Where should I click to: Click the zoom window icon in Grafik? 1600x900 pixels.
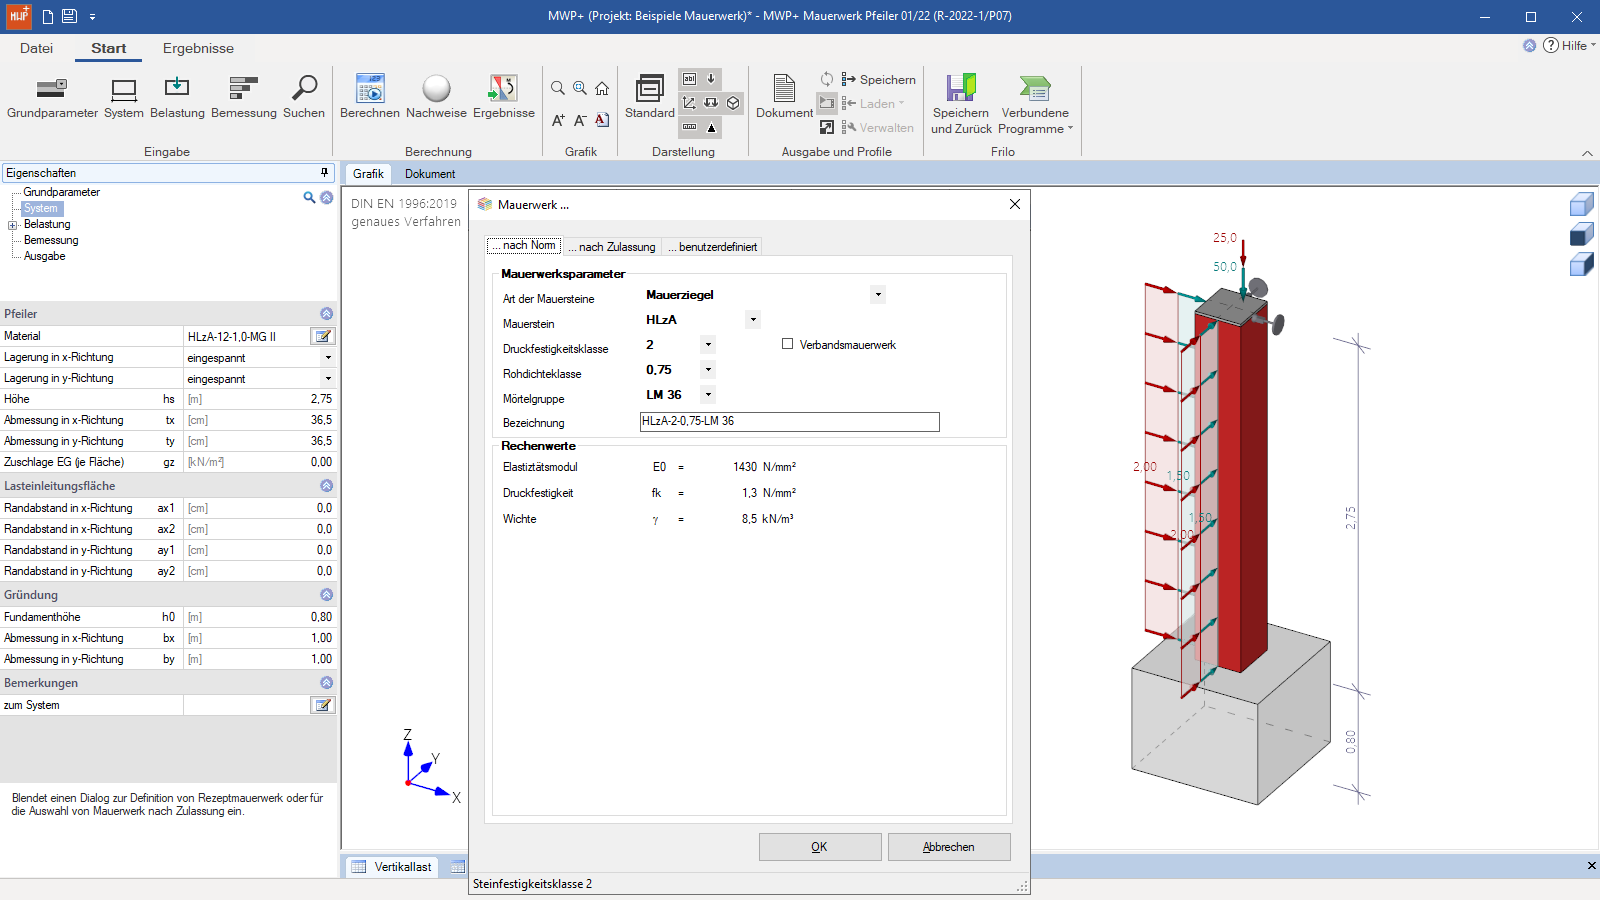coord(580,88)
